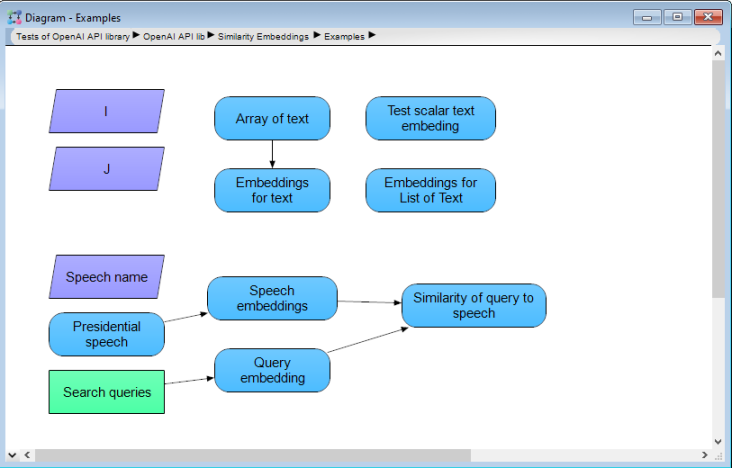Select the Array of text node
Screen dimensions: 732x468
click(x=272, y=118)
